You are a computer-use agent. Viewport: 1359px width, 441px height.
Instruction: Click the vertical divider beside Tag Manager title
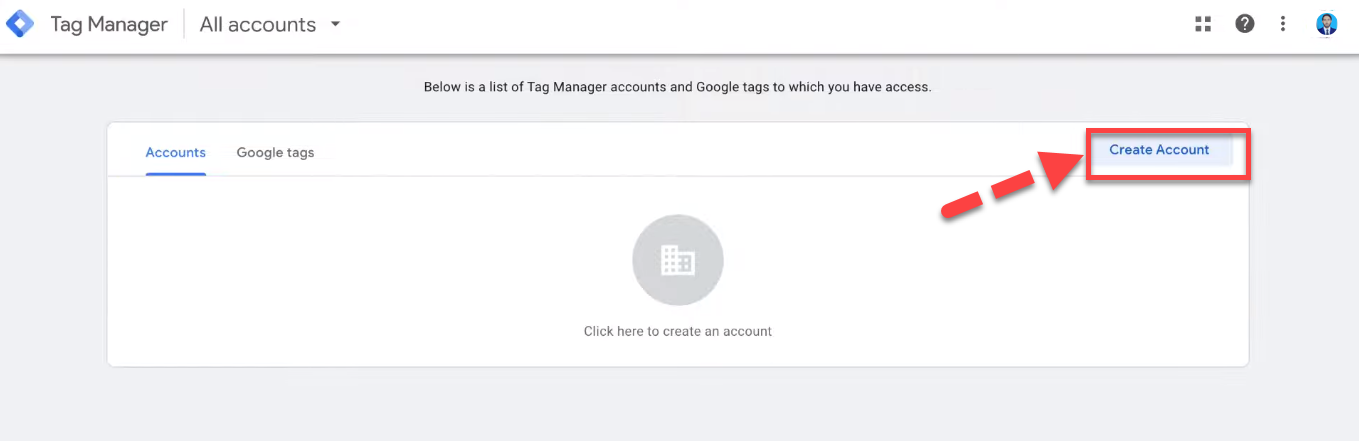[184, 25]
